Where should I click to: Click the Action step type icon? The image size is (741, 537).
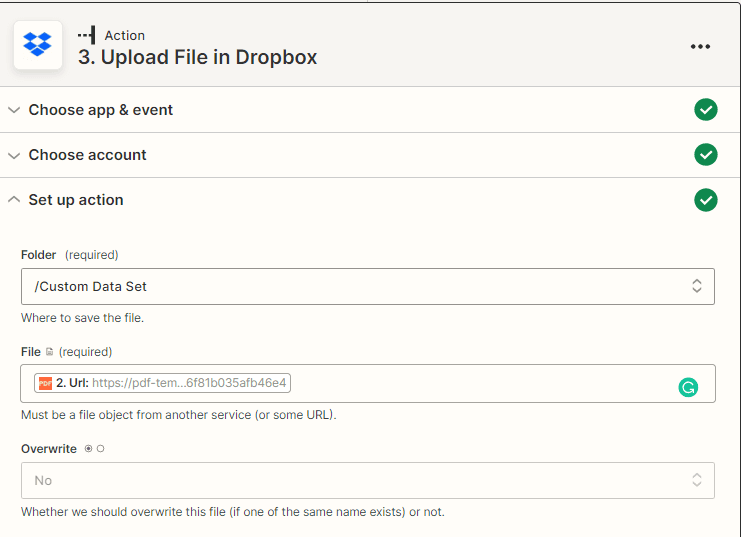click(x=87, y=35)
